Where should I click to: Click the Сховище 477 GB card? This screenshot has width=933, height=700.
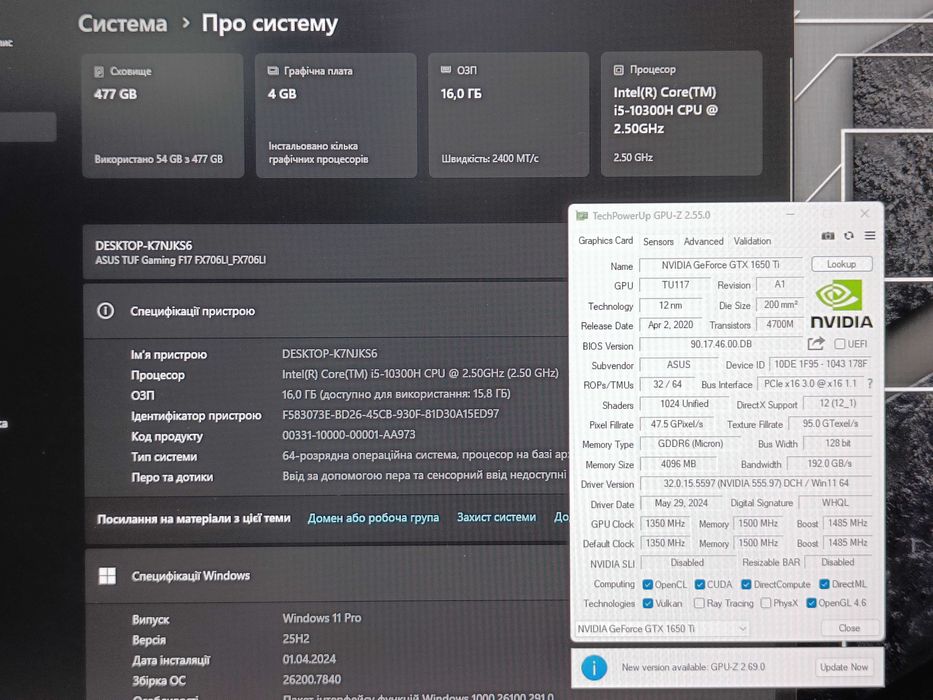coord(162,115)
